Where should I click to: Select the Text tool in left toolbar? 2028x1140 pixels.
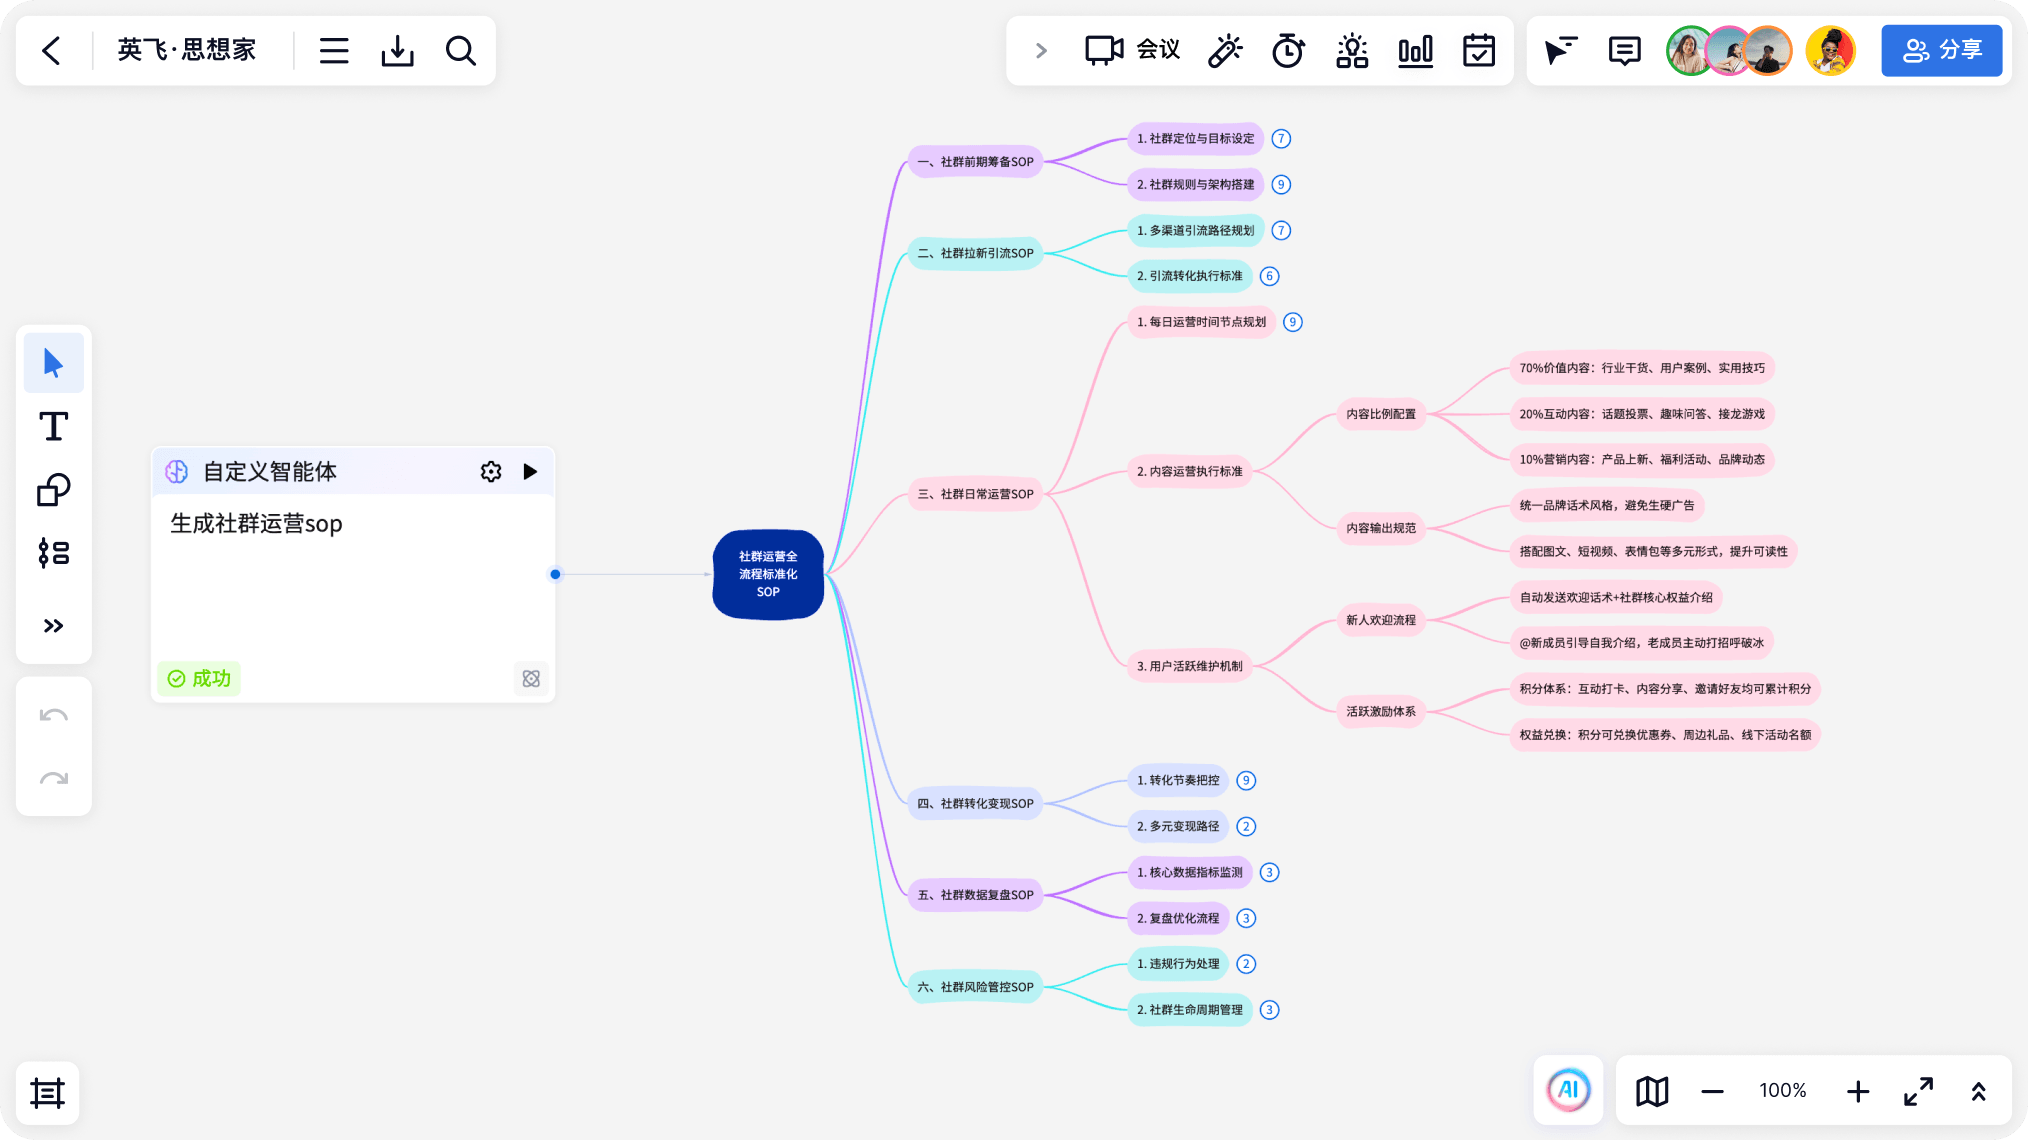click(54, 427)
